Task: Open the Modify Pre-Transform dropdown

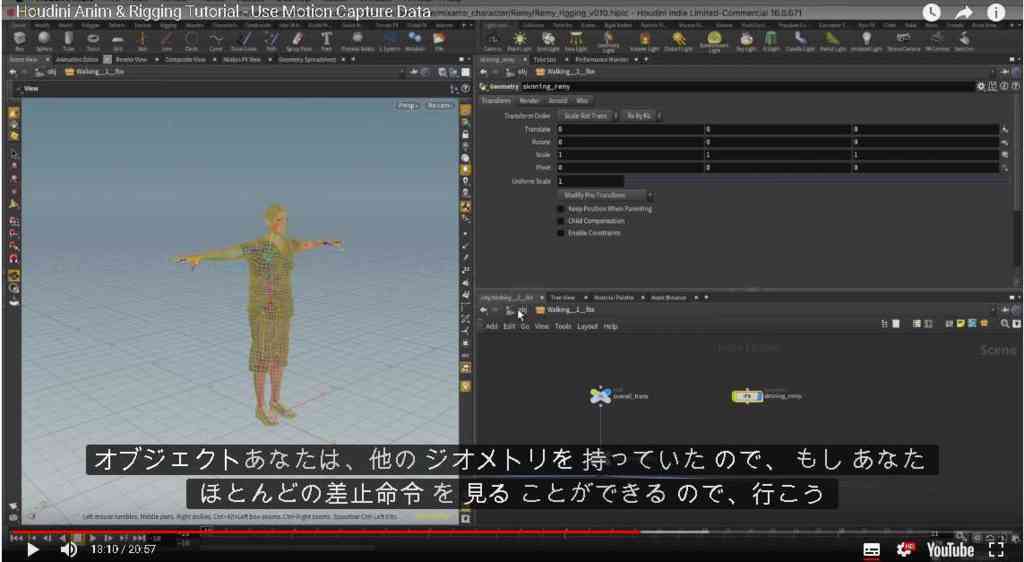Action: click(x=605, y=195)
